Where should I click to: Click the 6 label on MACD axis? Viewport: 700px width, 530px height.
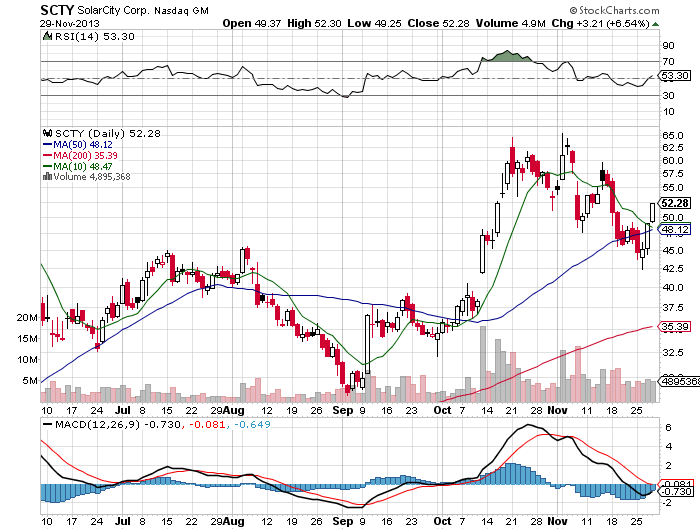668,427
